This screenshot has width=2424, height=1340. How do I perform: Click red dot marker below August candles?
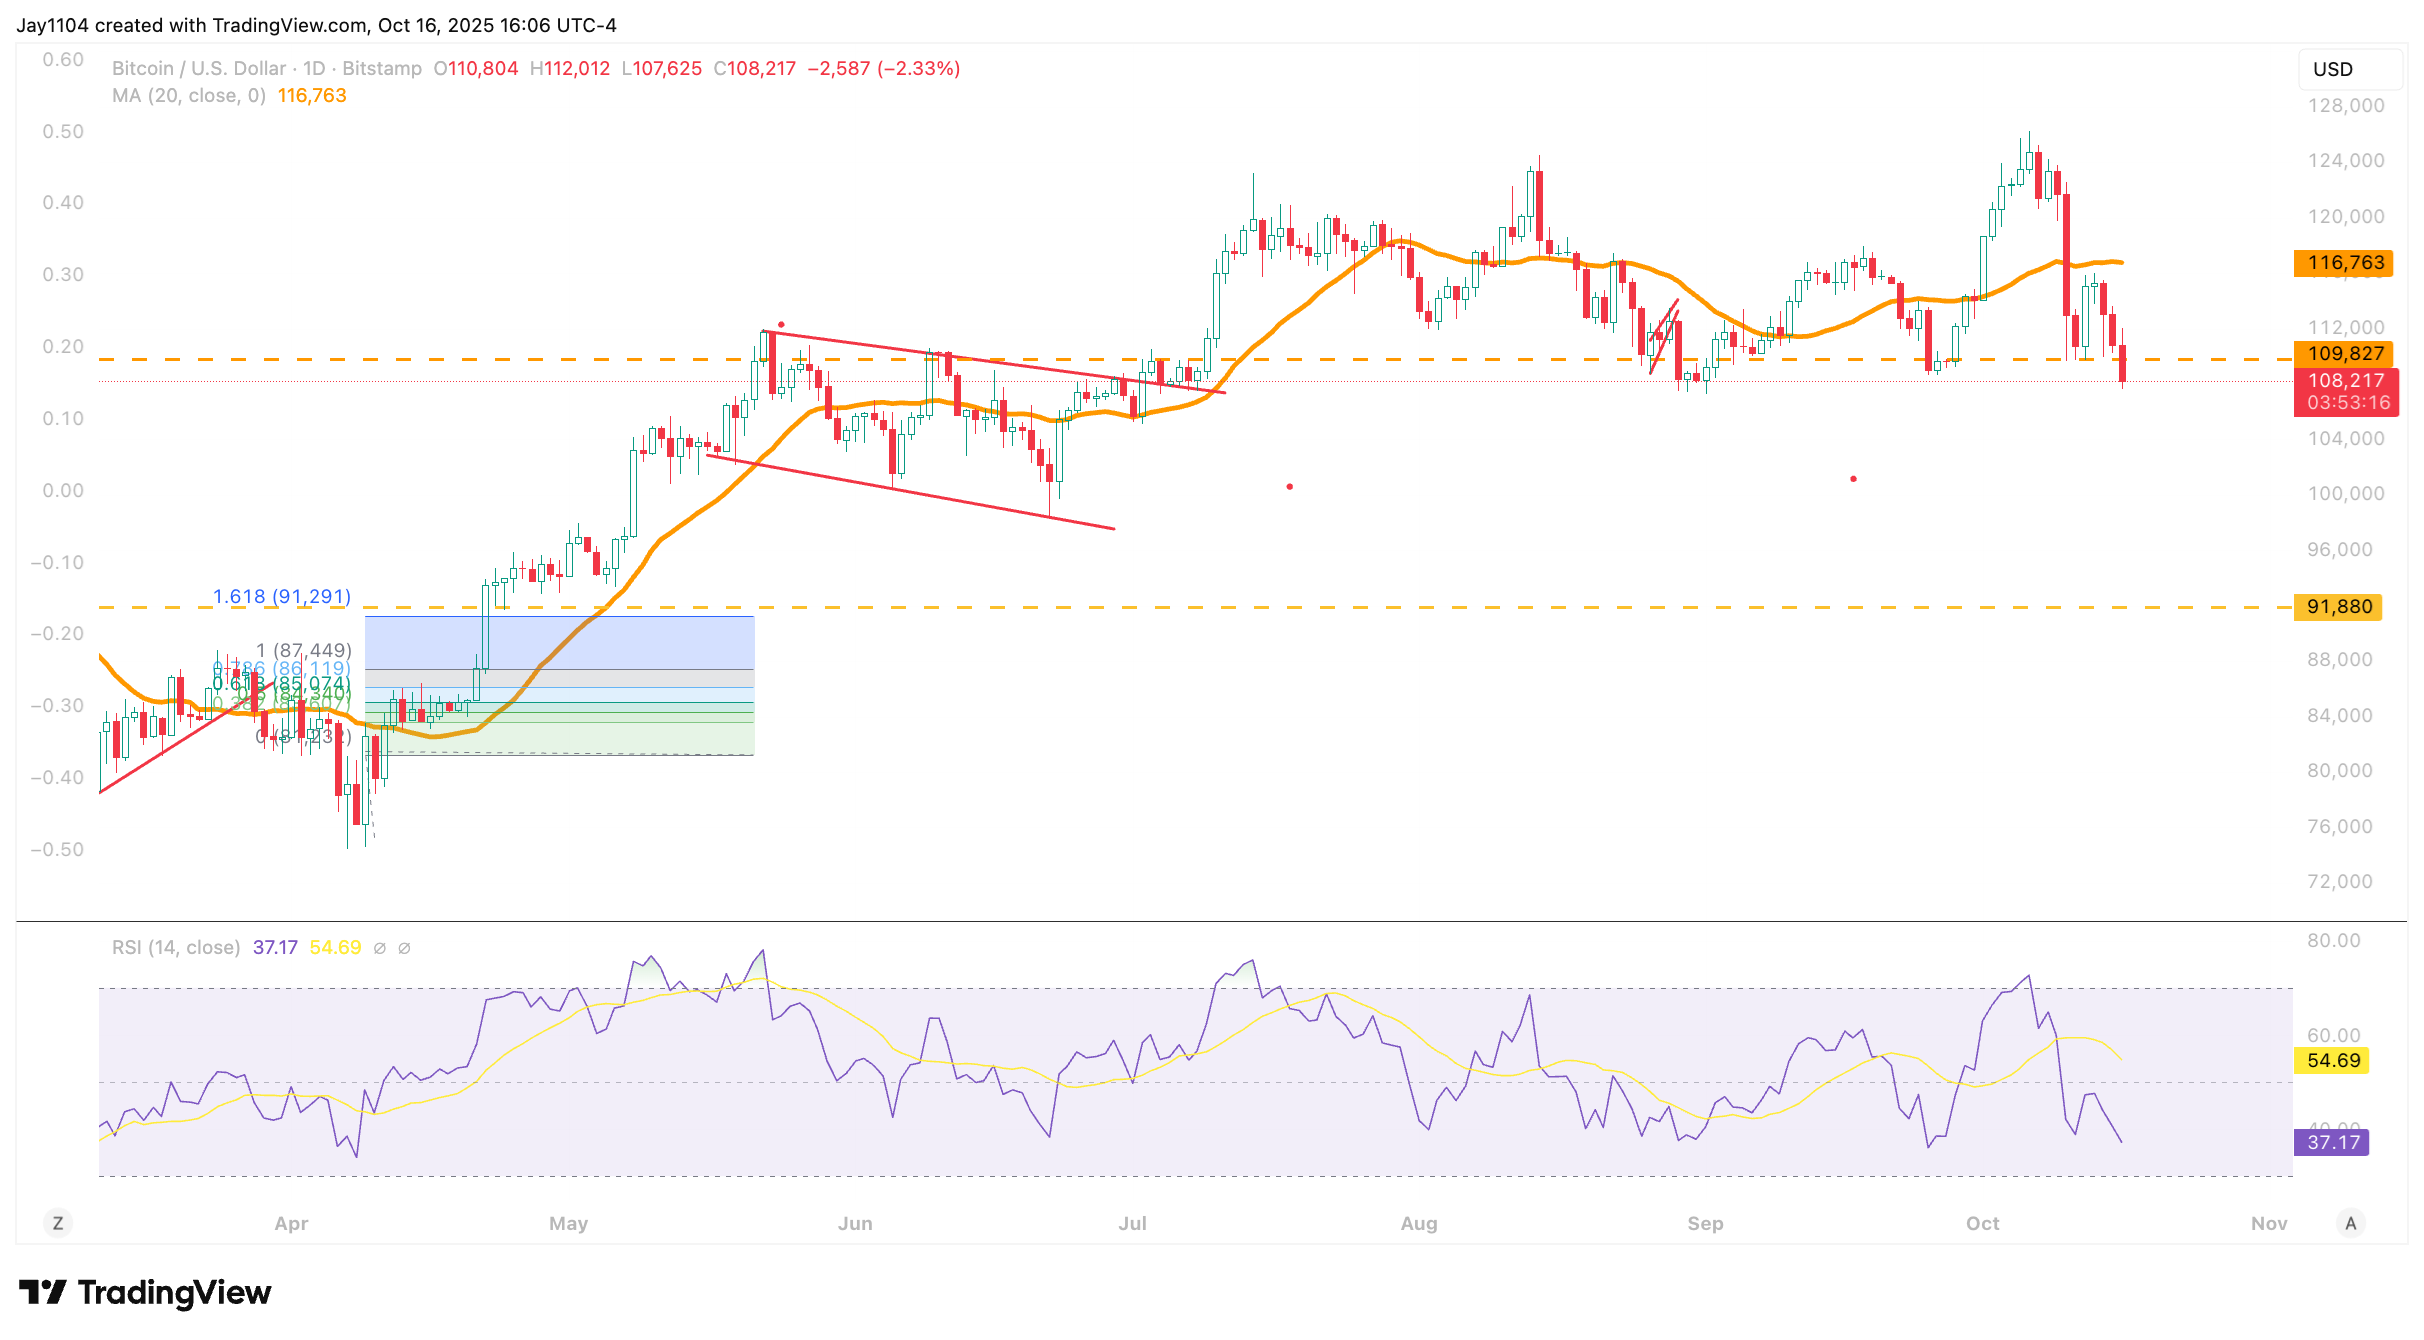(x=1290, y=486)
